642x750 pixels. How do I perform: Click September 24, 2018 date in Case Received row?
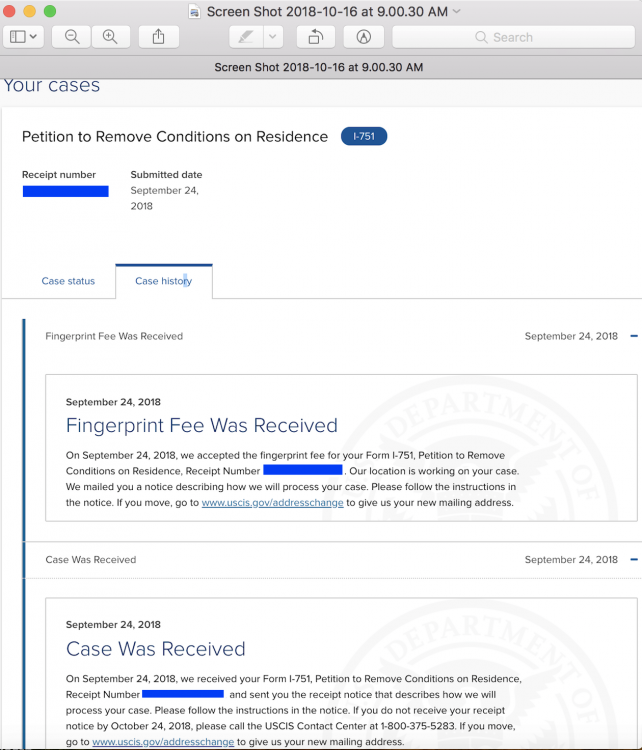pyautogui.click(x=571, y=560)
